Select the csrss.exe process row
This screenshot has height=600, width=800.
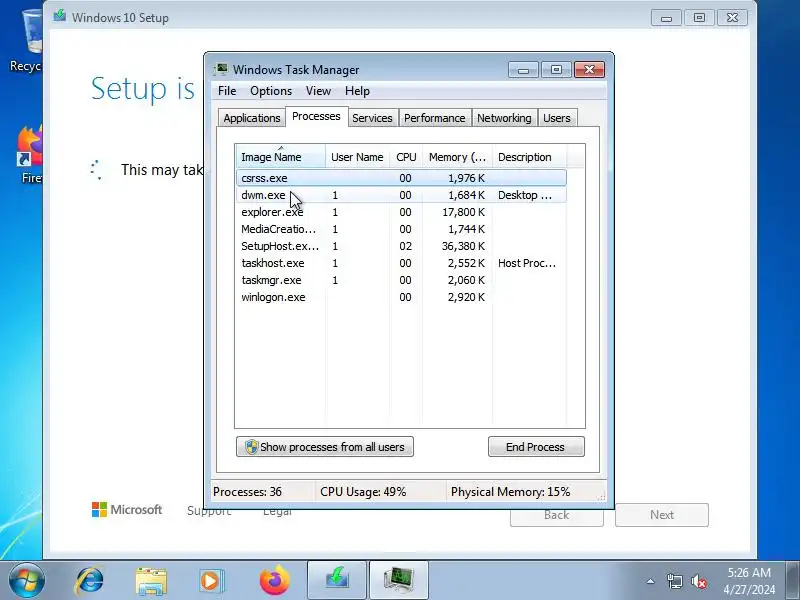pyautogui.click(x=401, y=178)
